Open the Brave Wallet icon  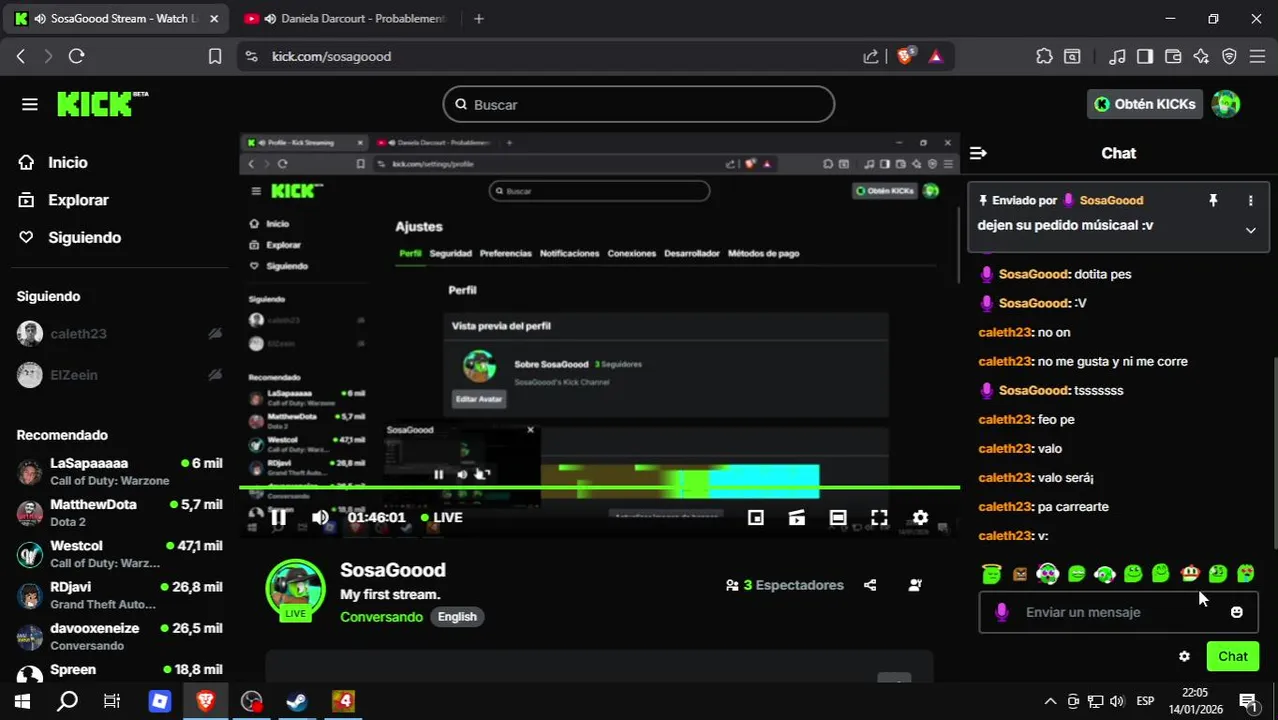(x=1173, y=57)
